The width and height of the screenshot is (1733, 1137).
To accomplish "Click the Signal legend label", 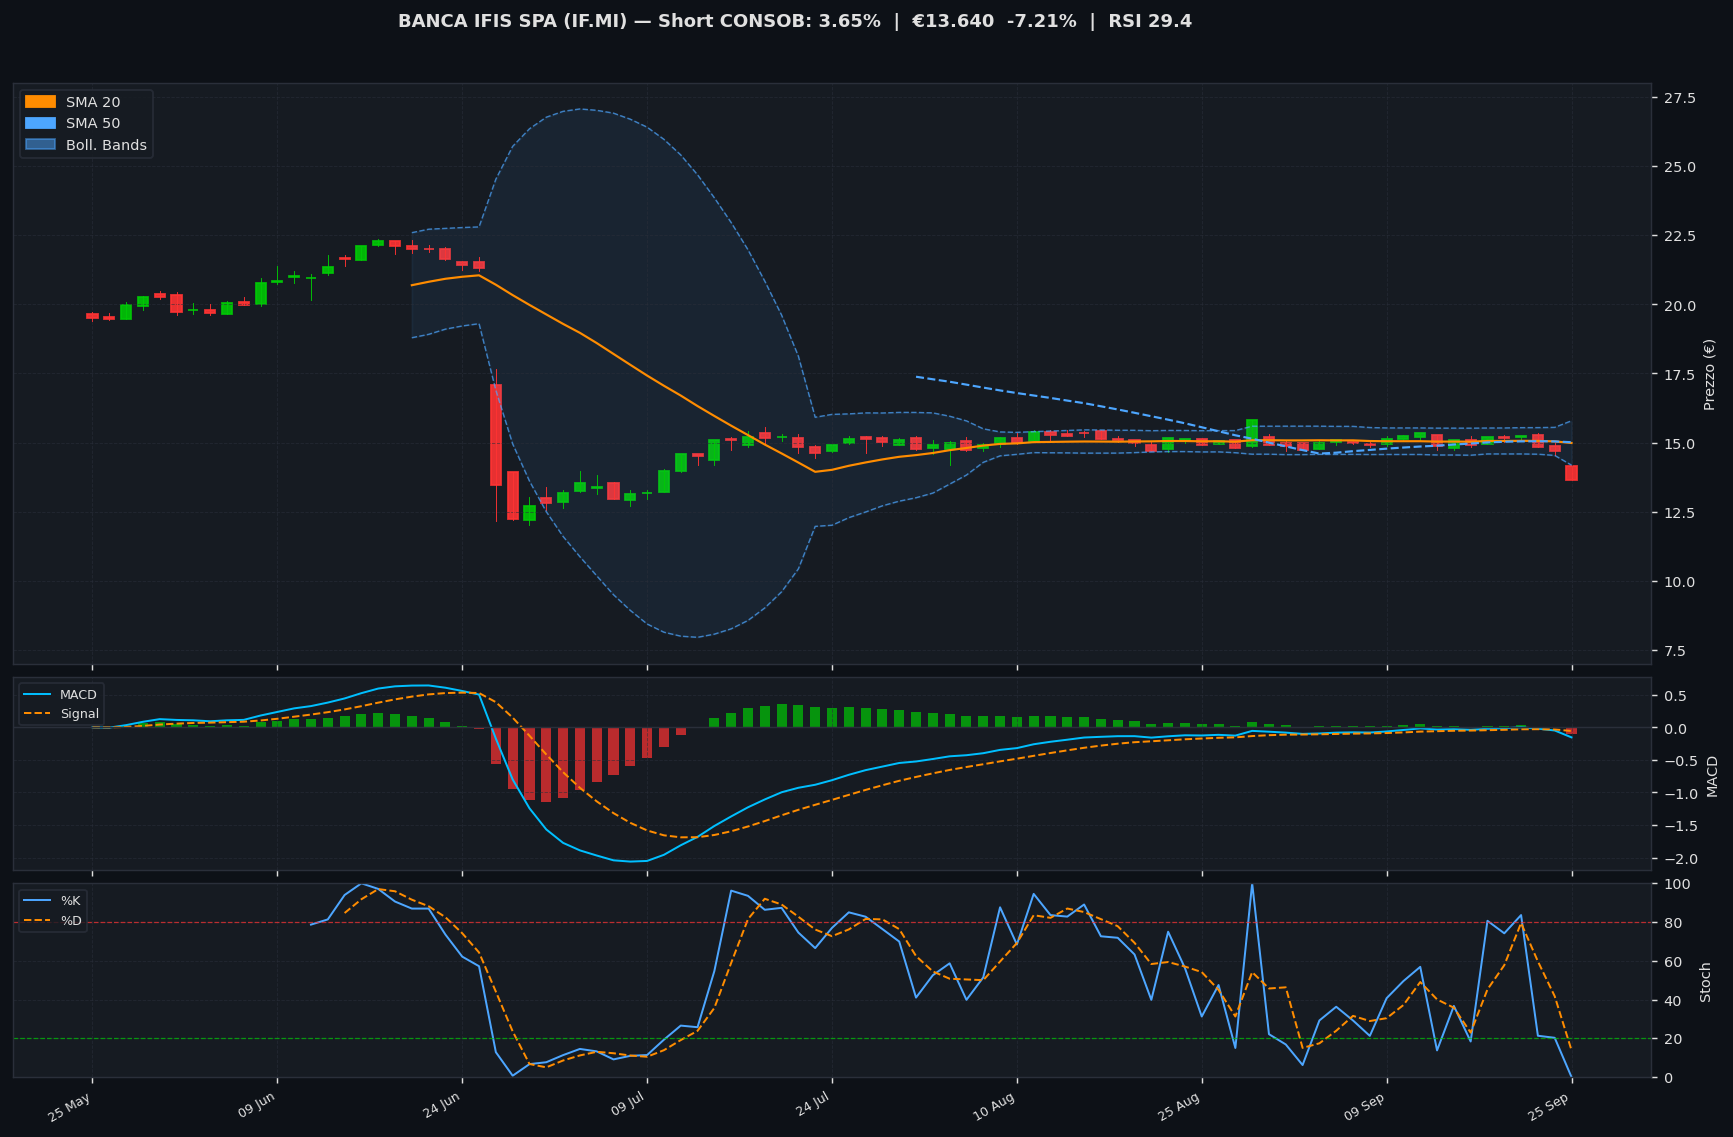I will click(x=79, y=714).
